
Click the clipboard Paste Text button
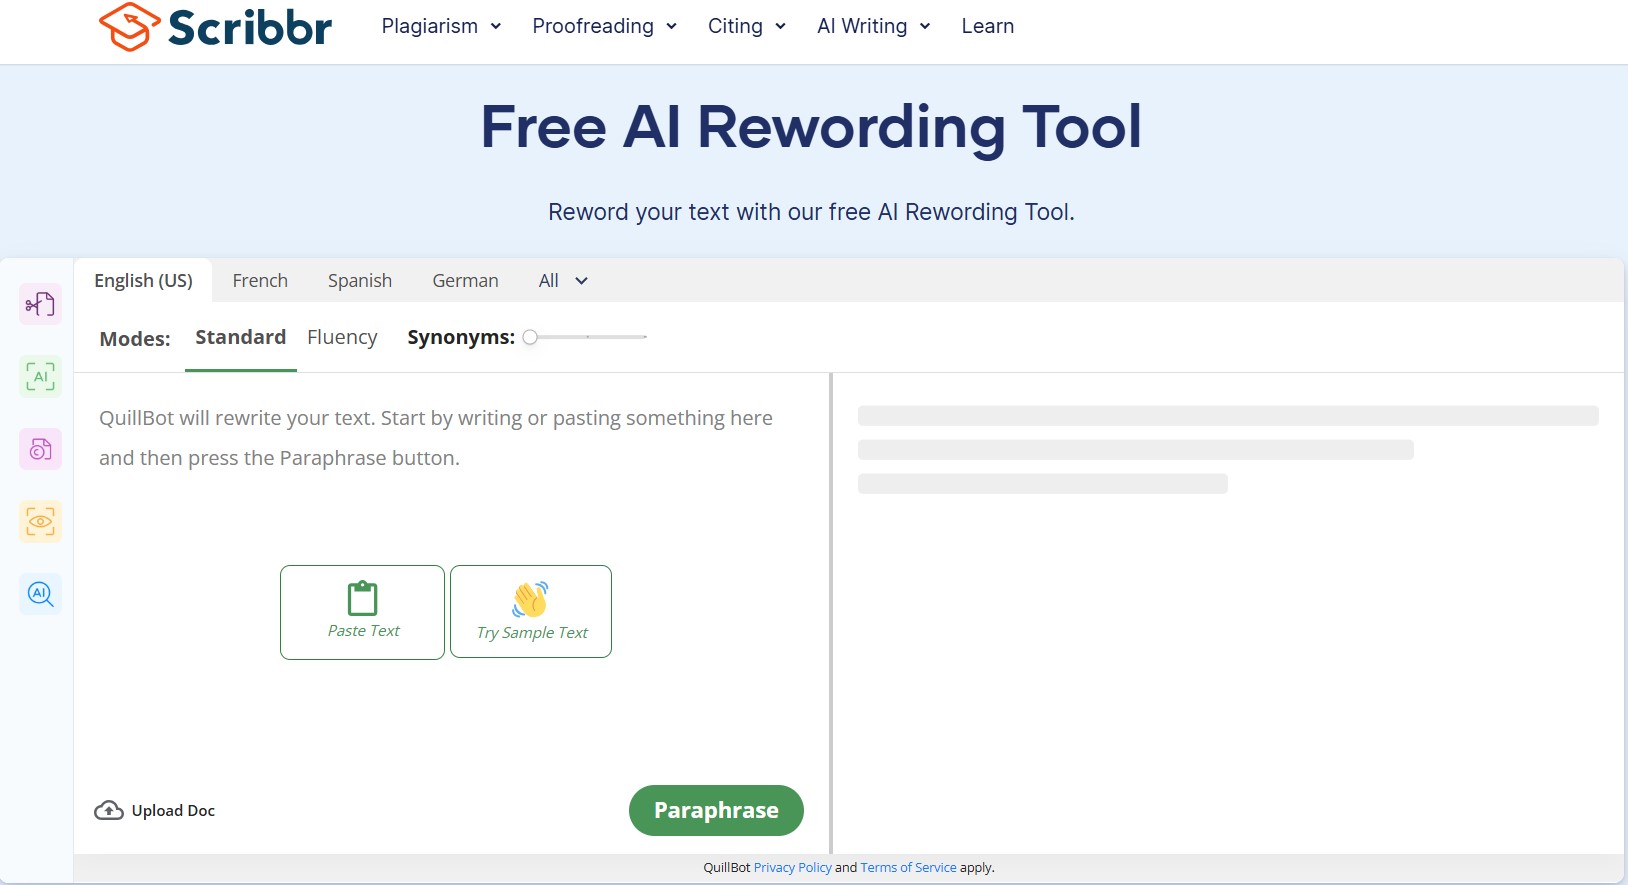362,612
